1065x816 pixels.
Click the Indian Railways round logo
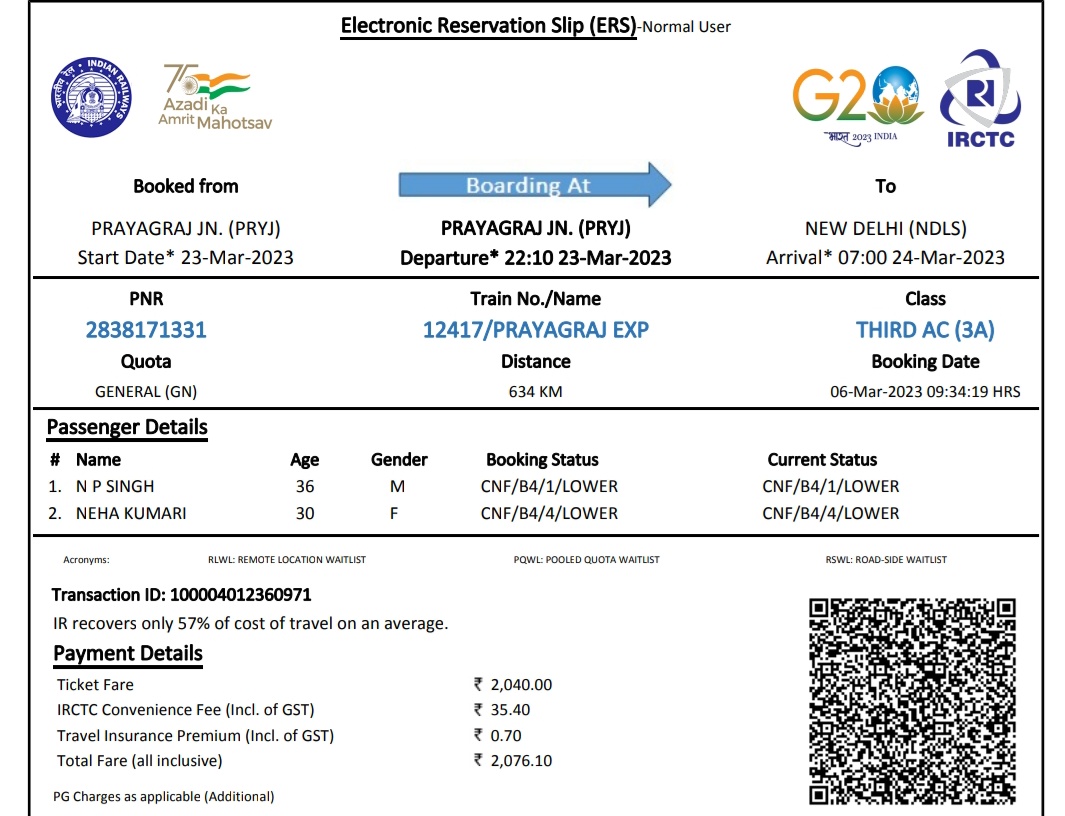pos(91,97)
